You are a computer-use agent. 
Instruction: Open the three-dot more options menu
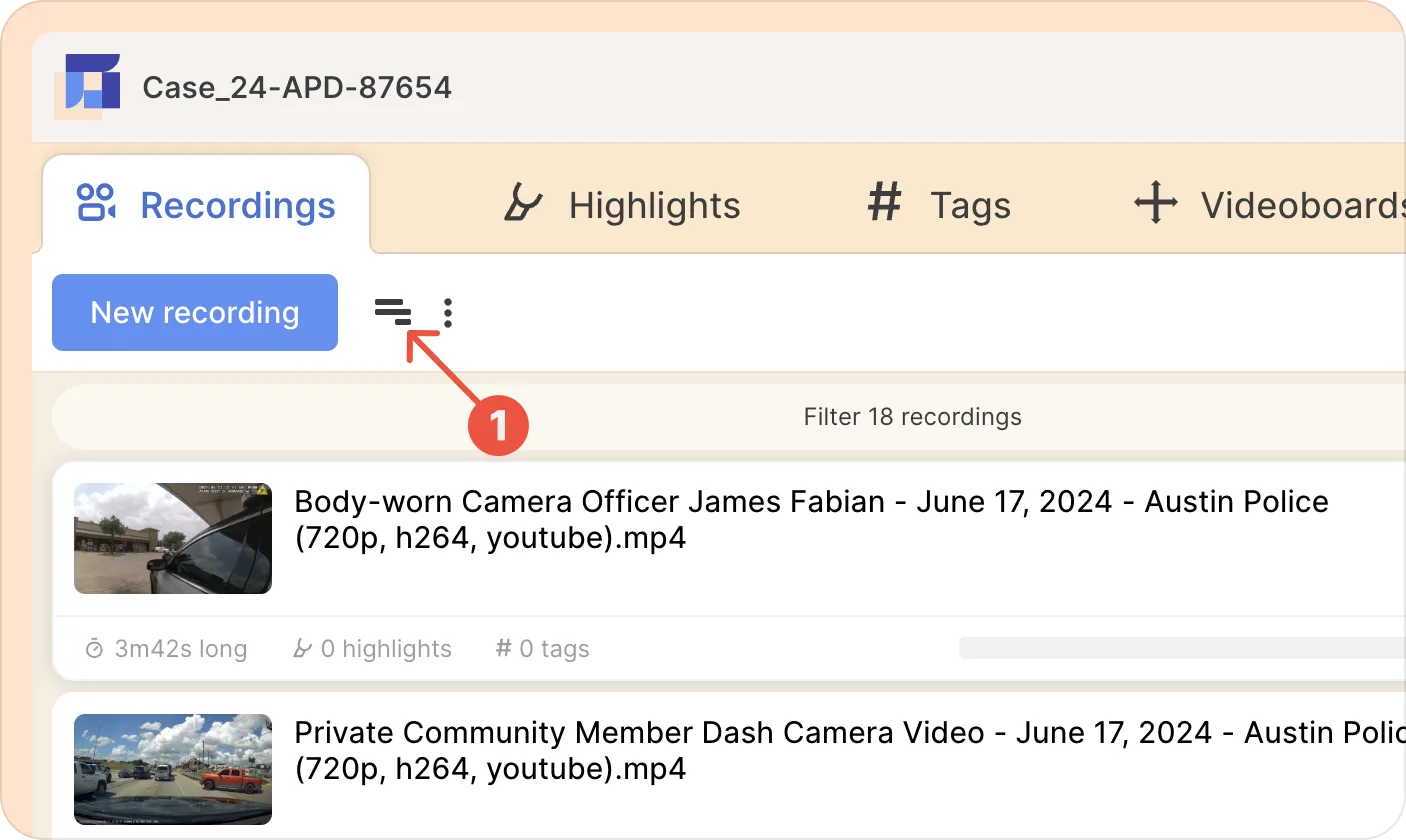(x=448, y=313)
